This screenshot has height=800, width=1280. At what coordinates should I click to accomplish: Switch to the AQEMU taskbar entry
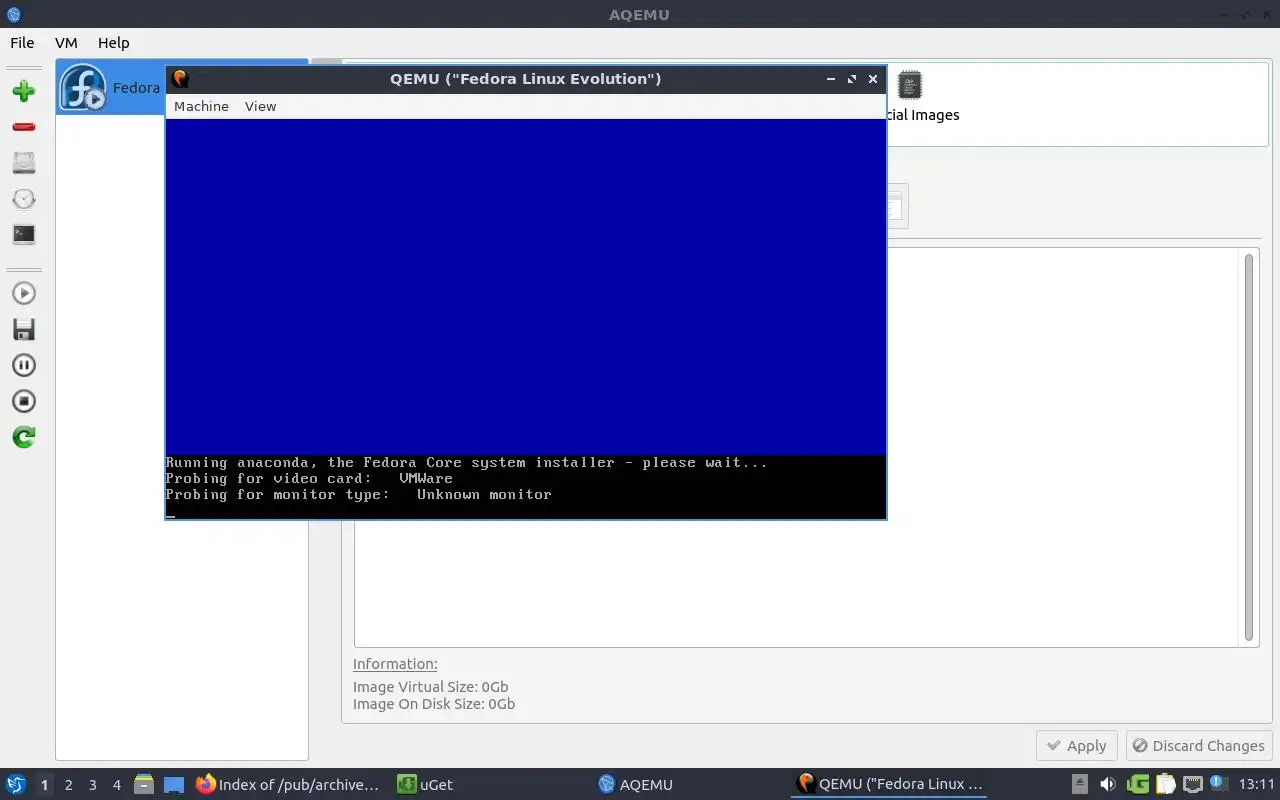(x=636, y=785)
